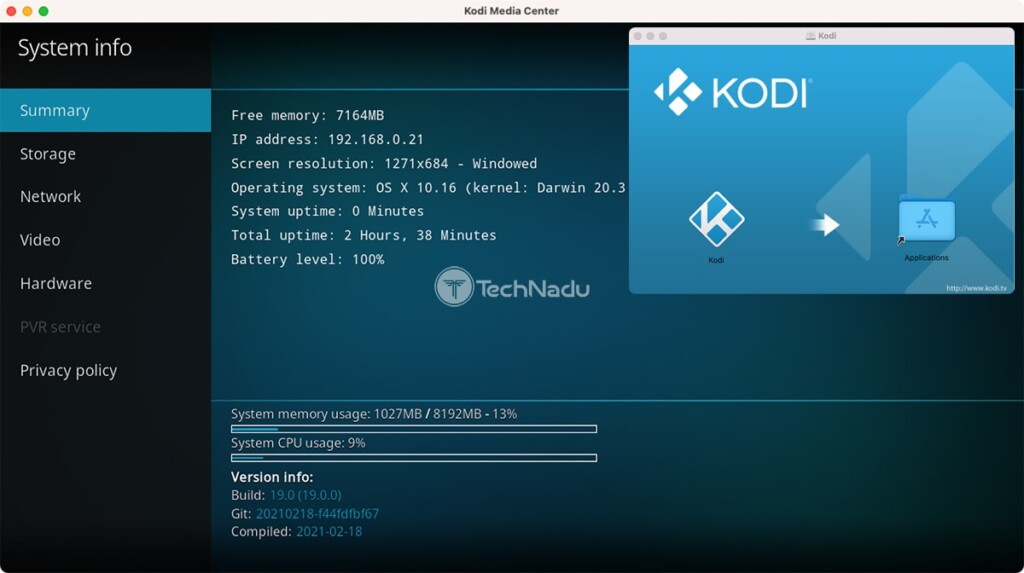The image size is (1024, 573).
Task: Click the Kodi app icon in installer window
Action: point(716,220)
